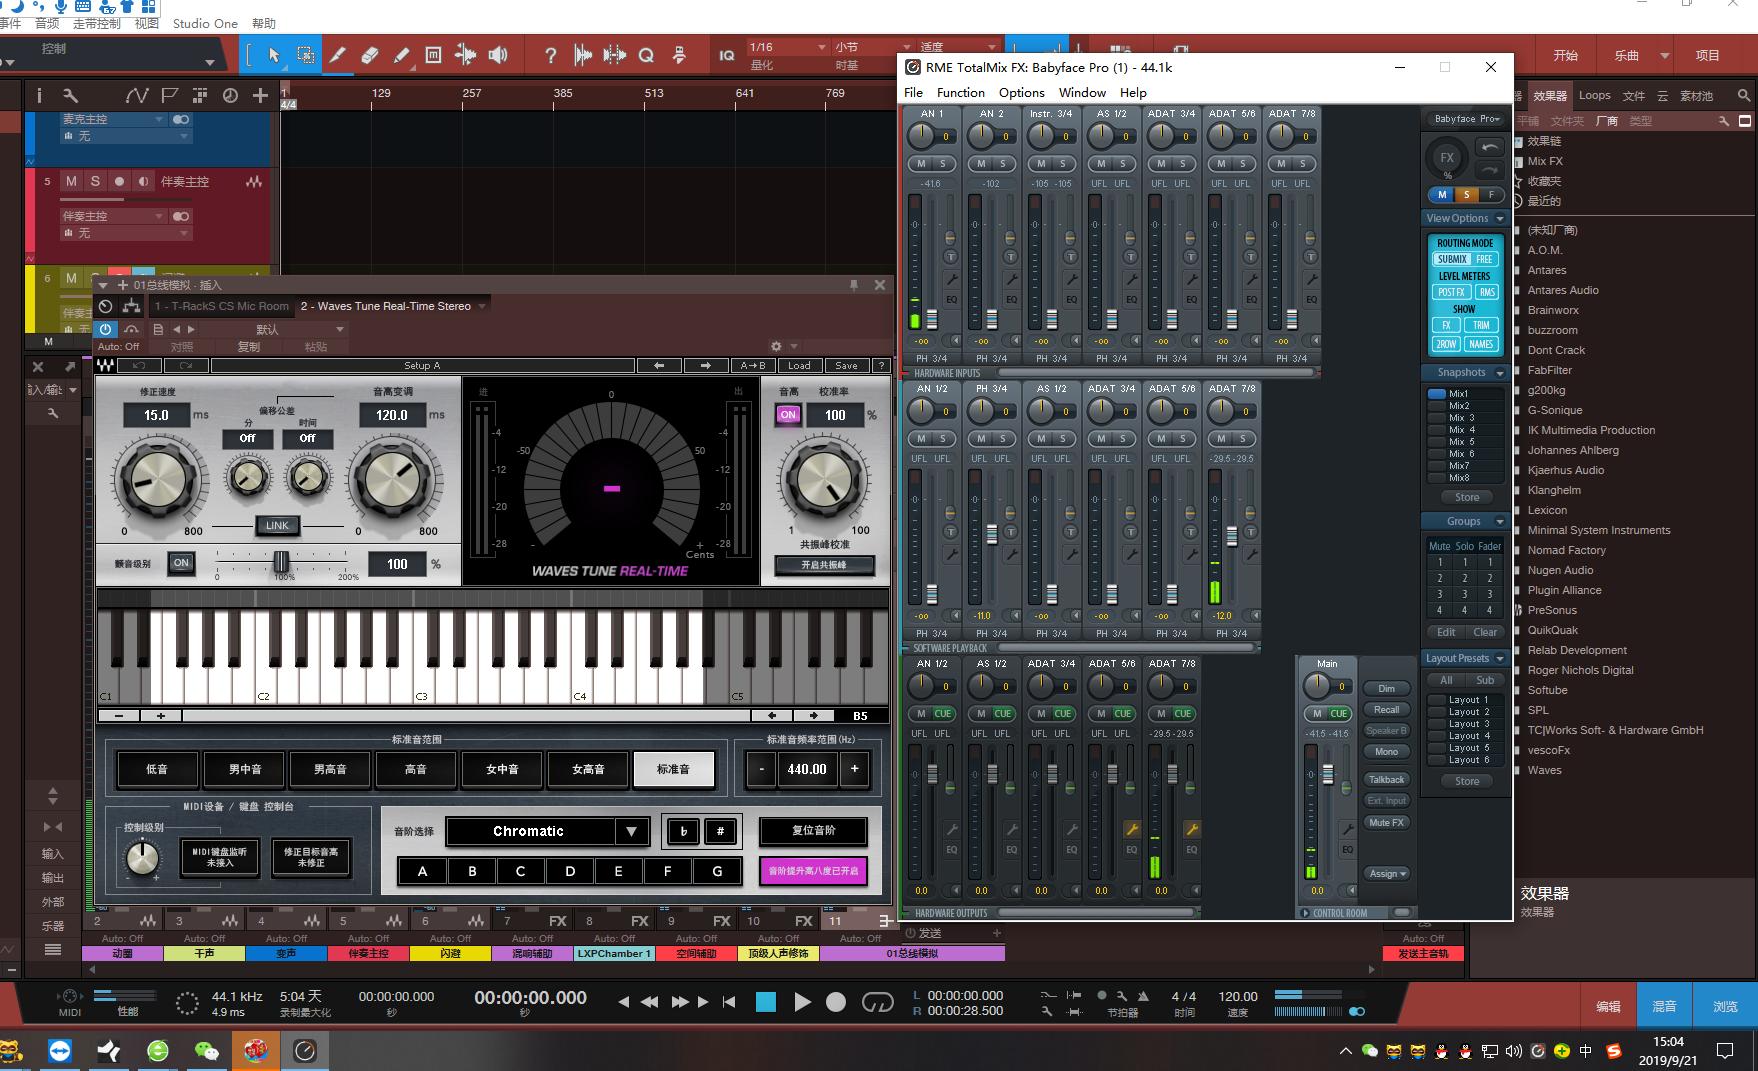Click the Quantize Q icon
The image size is (1758, 1071).
point(646,56)
